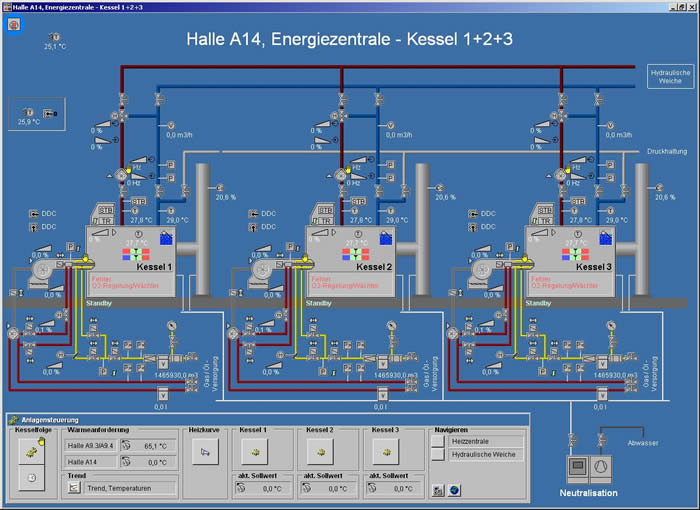
Task: Click the Kessel 1 burner blower icon
Action: click(x=40, y=269)
